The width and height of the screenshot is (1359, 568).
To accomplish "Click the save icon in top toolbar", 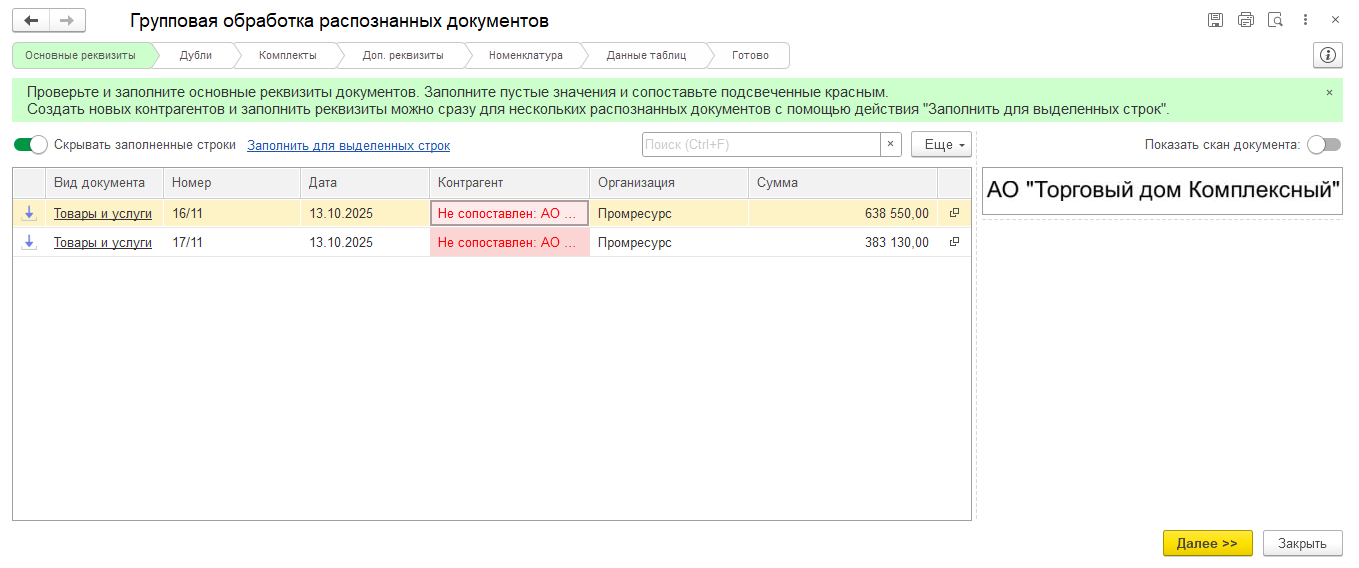I will point(1215,20).
